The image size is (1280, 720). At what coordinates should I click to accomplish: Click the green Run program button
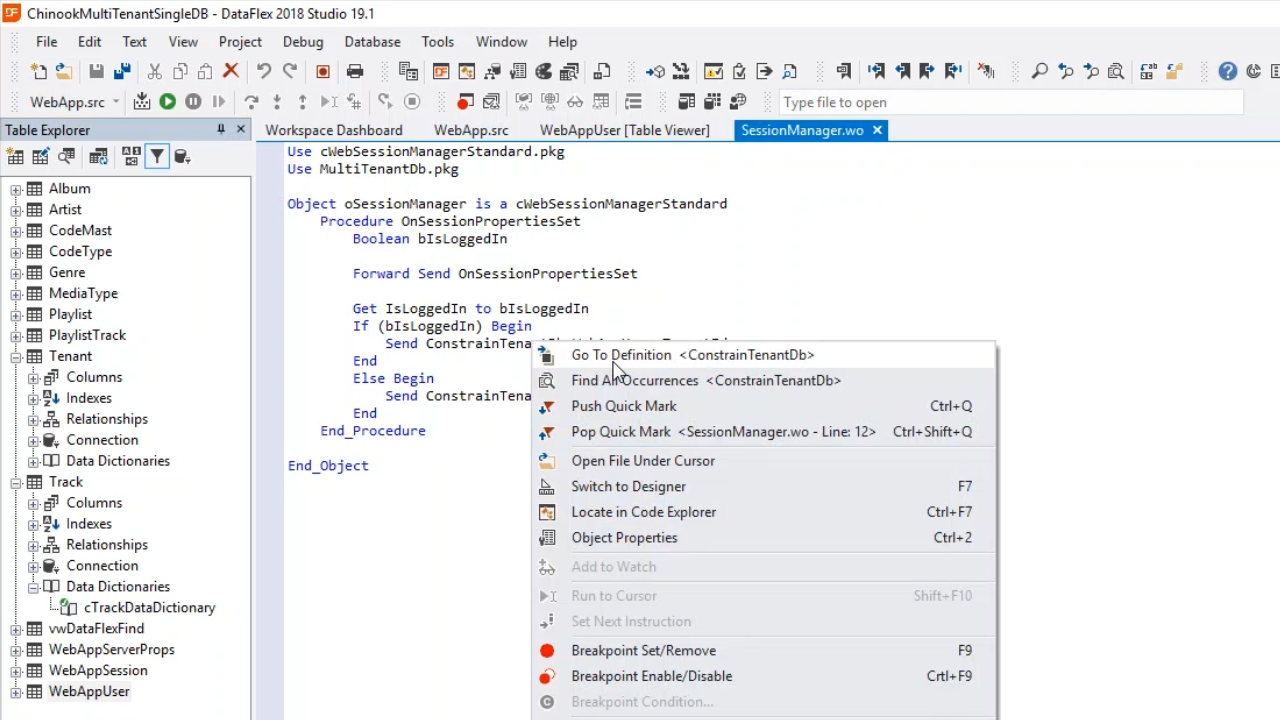tap(167, 102)
